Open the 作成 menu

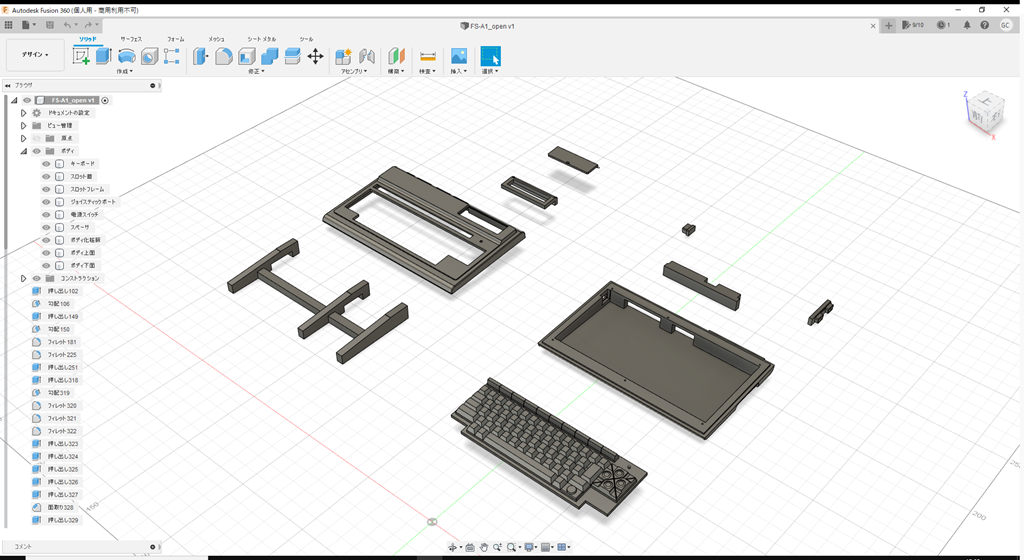[125, 72]
